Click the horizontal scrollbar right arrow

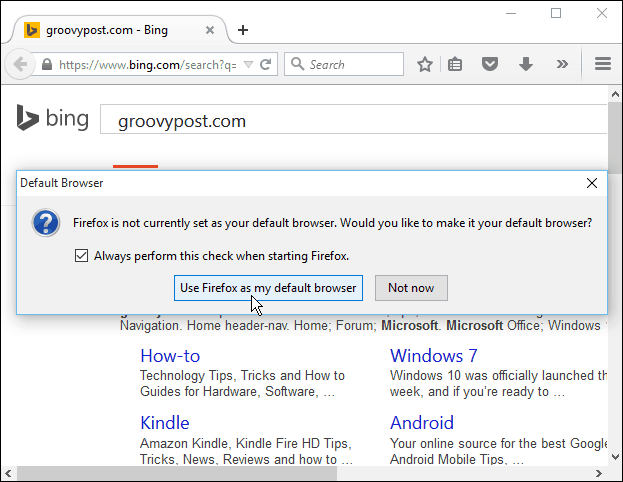599,473
